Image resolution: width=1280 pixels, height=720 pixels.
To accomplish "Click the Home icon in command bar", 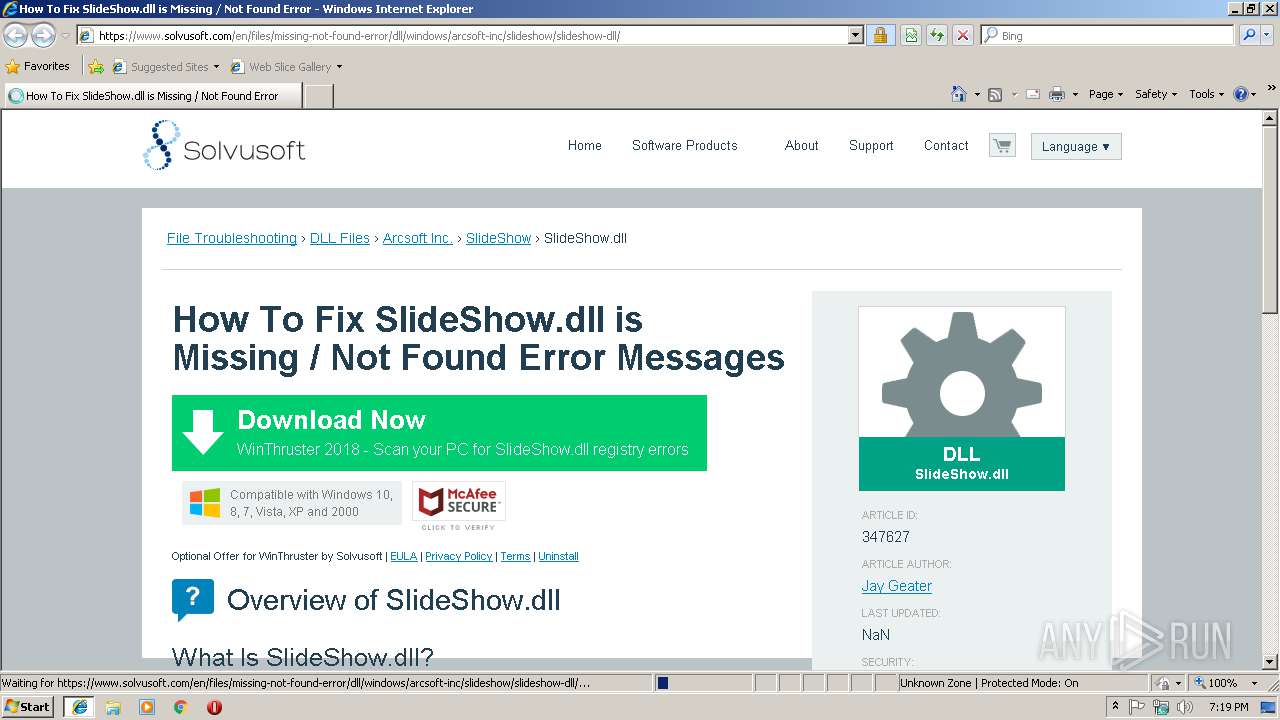I will [x=959, y=94].
